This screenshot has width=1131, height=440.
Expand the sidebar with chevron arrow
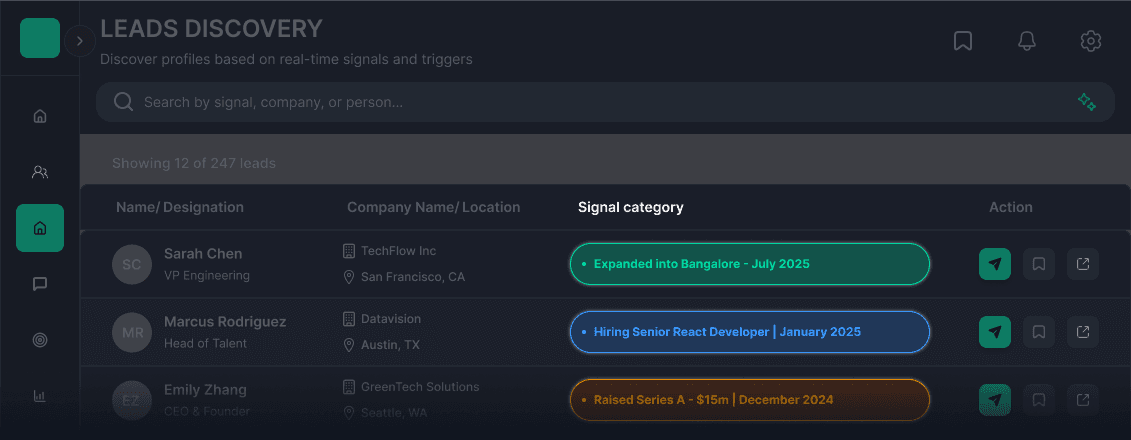(80, 41)
